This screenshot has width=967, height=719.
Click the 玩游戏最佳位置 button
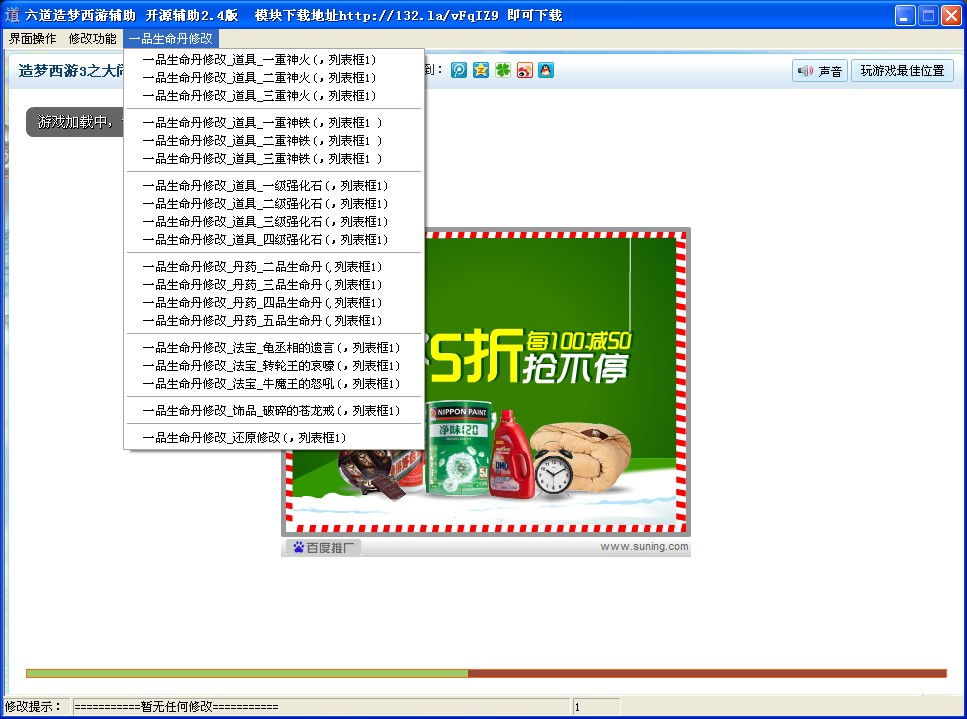click(x=902, y=71)
